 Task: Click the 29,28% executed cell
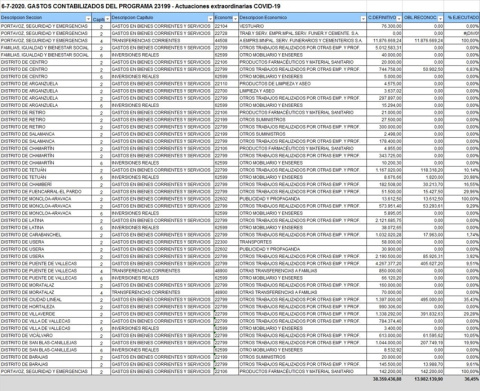click(x=462, y=314)
